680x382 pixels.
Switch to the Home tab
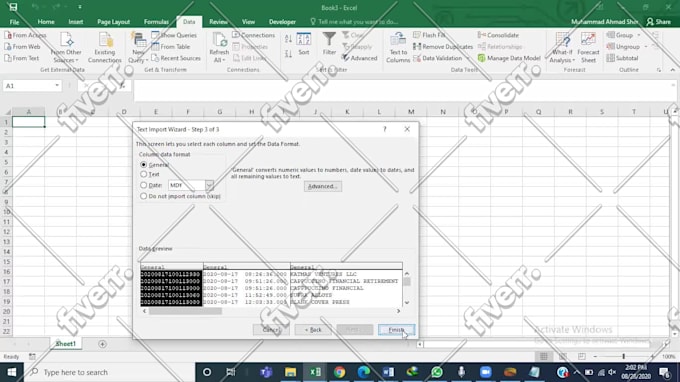(46, 22)
